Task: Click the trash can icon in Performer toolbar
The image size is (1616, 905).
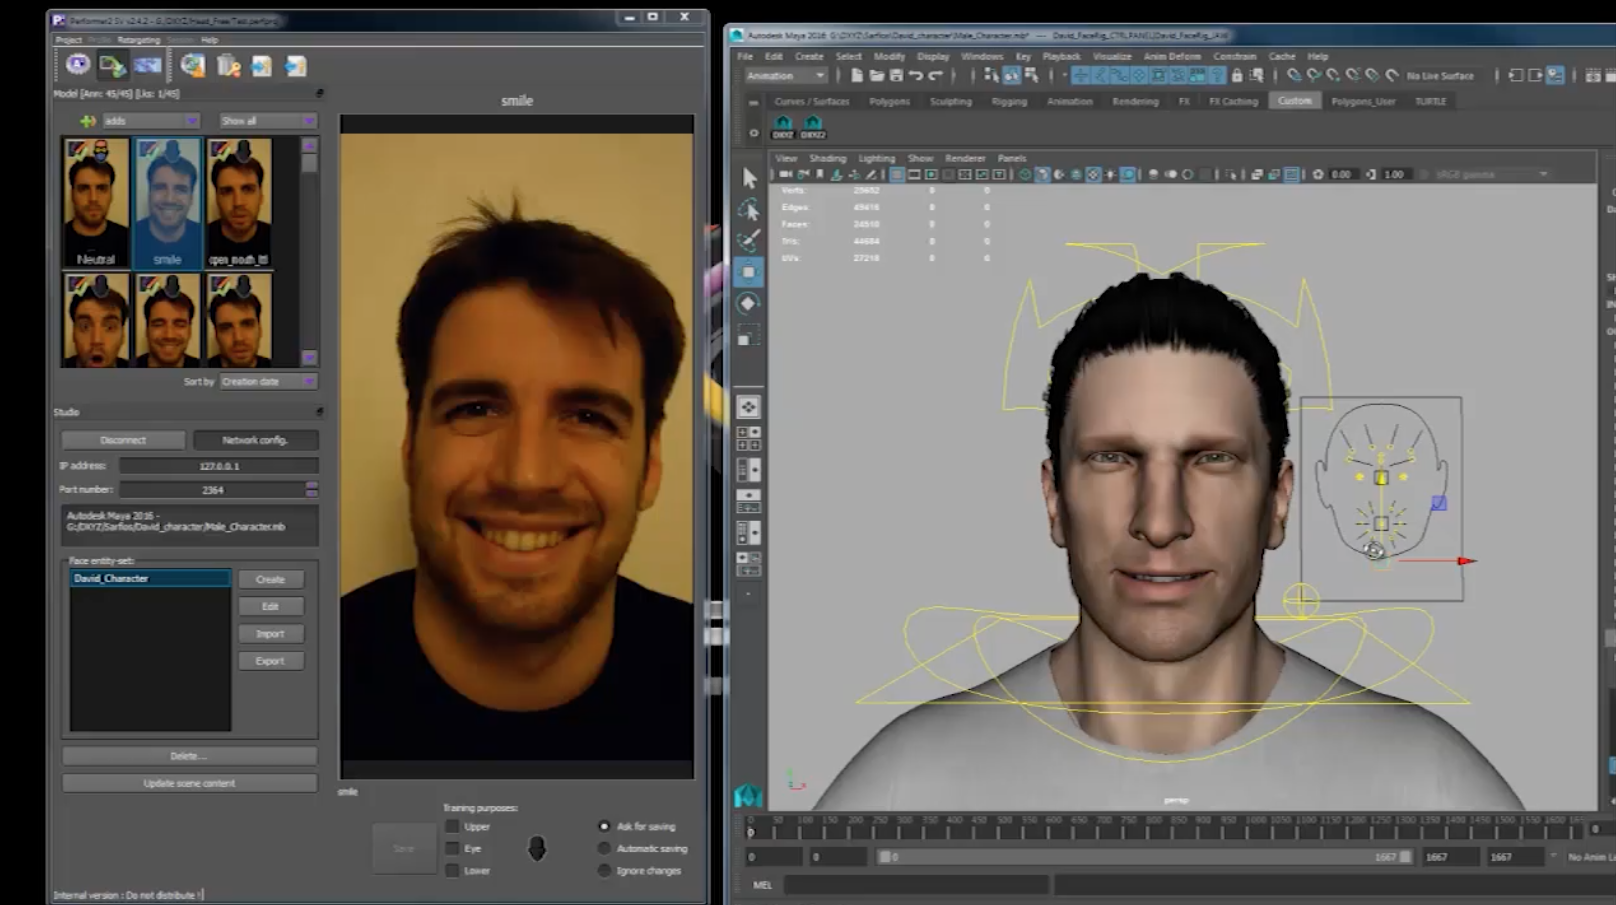Action: [228, 66]
